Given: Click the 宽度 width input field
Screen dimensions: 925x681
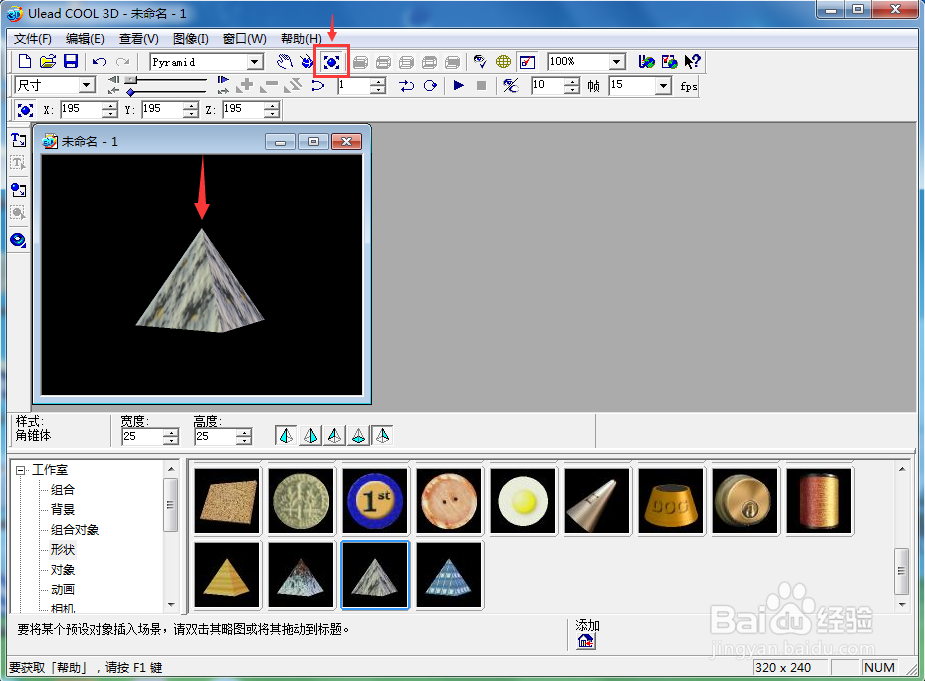Looking at the screenshot, I should (x=143, y=437).
